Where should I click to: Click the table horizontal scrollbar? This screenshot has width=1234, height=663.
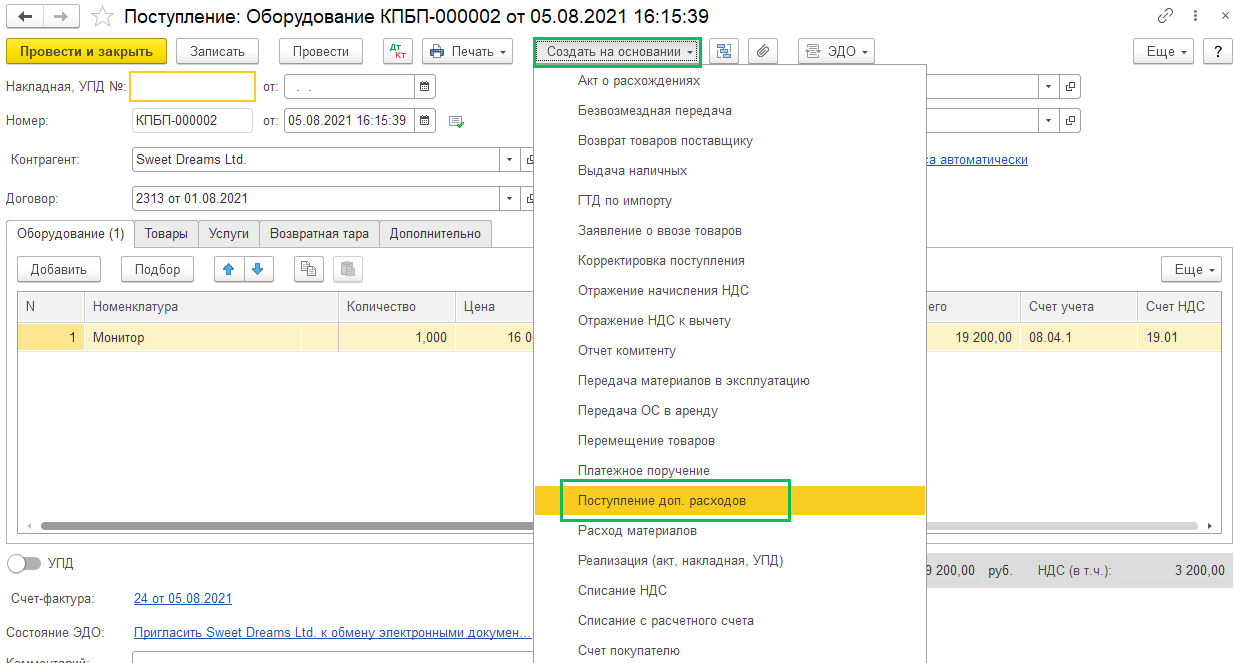(280, 525)
